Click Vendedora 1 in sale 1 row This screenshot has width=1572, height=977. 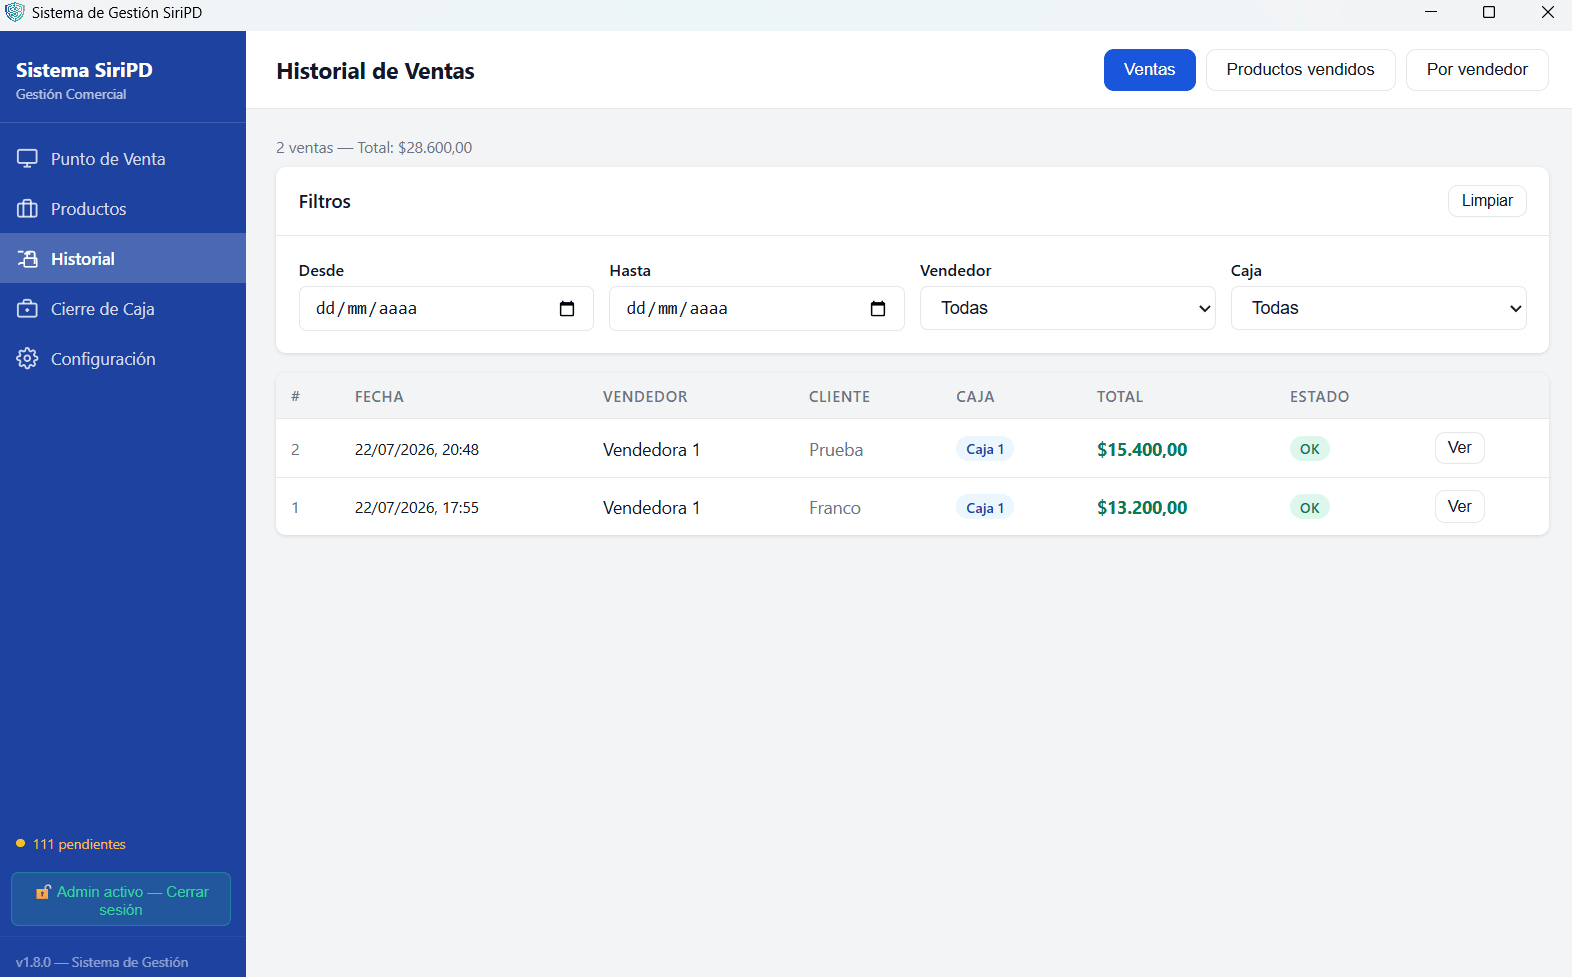coord(652,508)
